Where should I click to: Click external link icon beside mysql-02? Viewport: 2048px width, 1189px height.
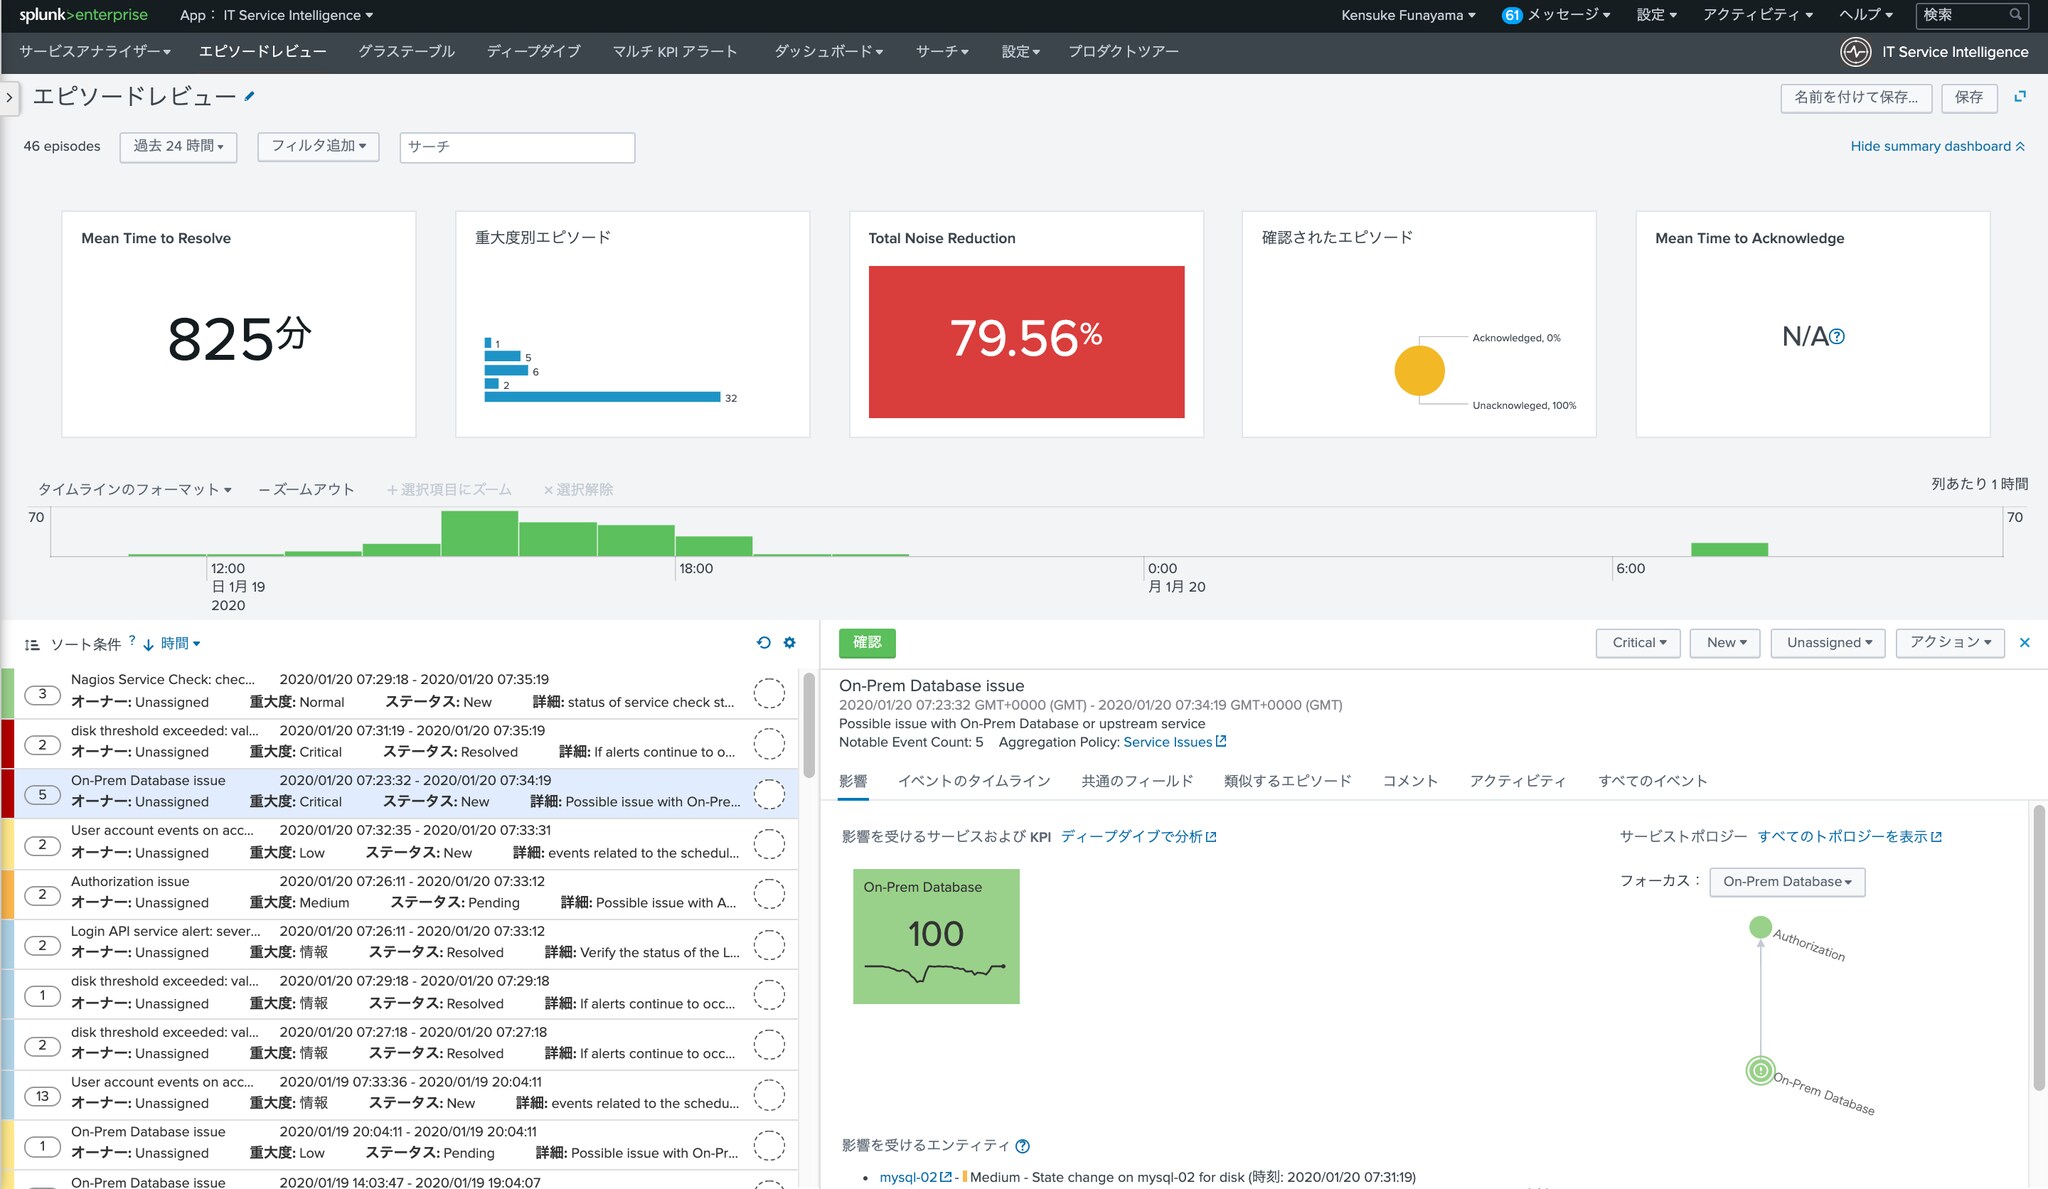coord(946,1177)
